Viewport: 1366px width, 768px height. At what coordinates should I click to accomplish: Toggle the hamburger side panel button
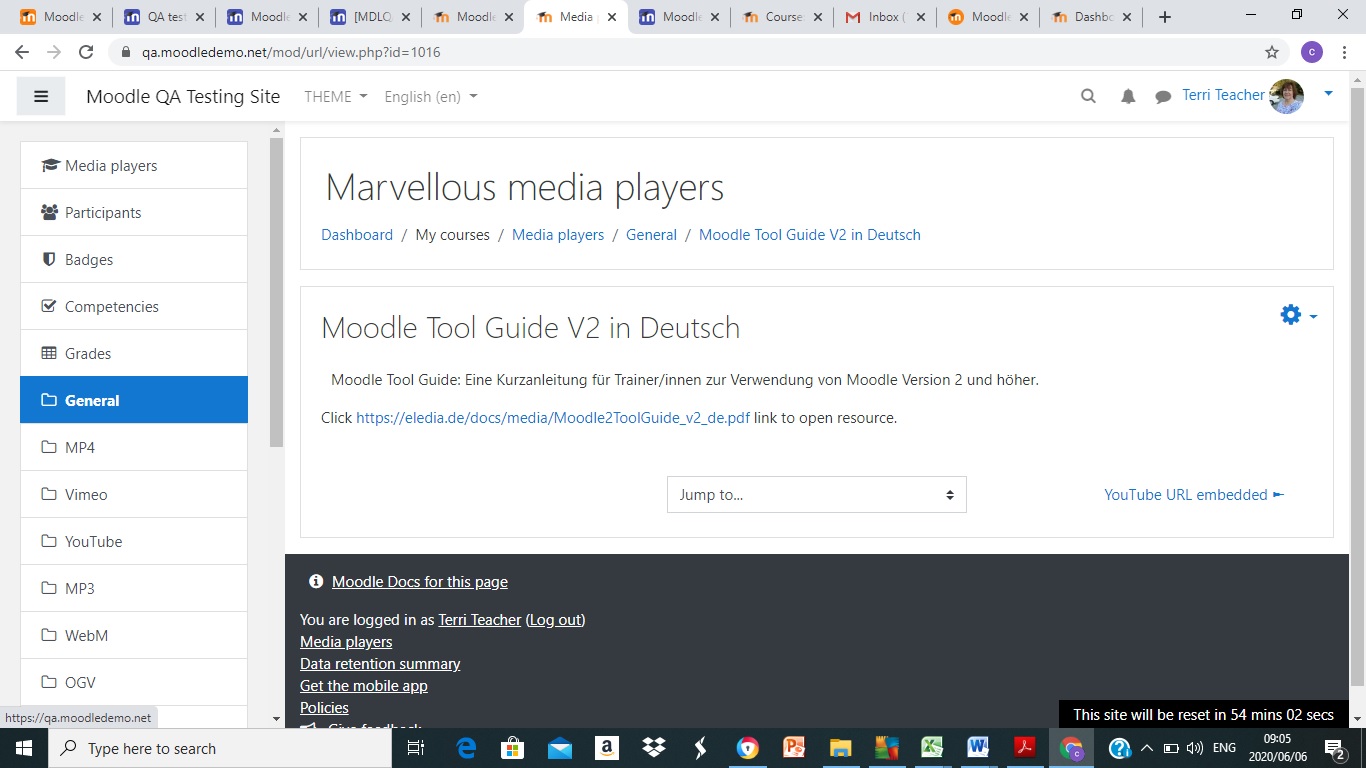[41, 96]
